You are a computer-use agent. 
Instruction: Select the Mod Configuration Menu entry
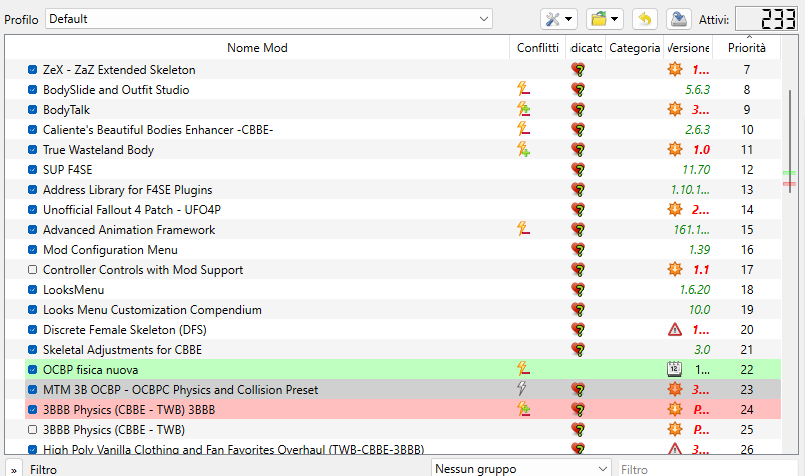coord(110,250)
